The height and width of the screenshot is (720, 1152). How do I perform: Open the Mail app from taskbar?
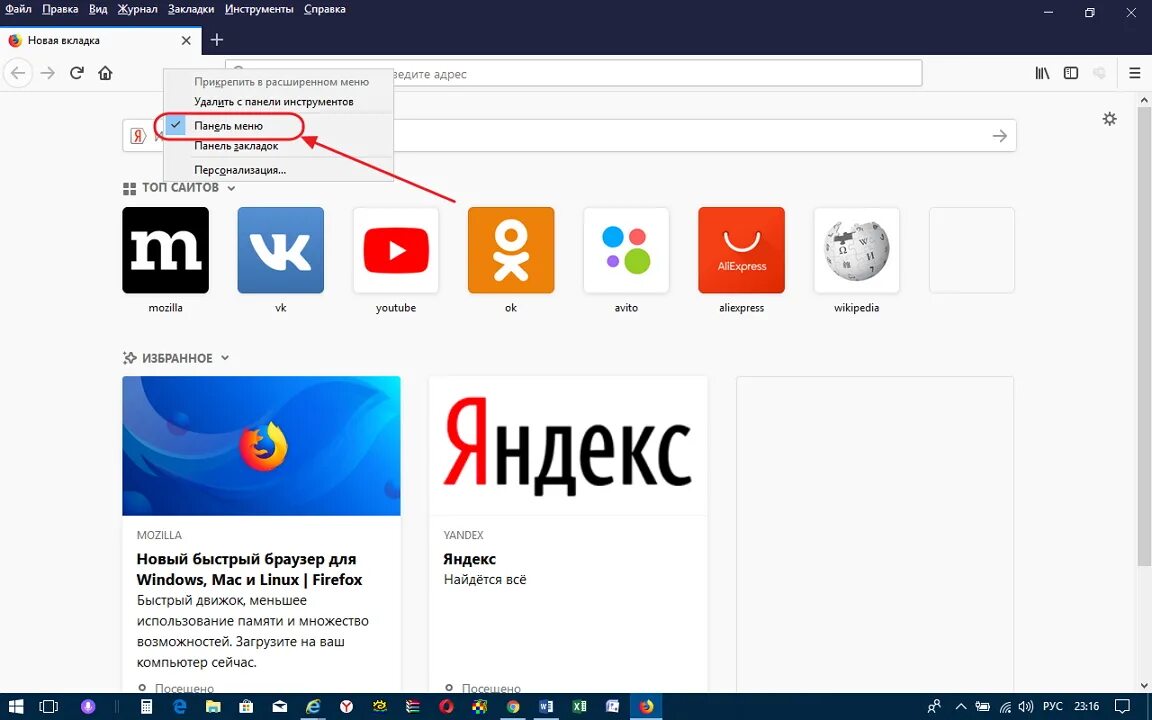click(x=279, y=707)
